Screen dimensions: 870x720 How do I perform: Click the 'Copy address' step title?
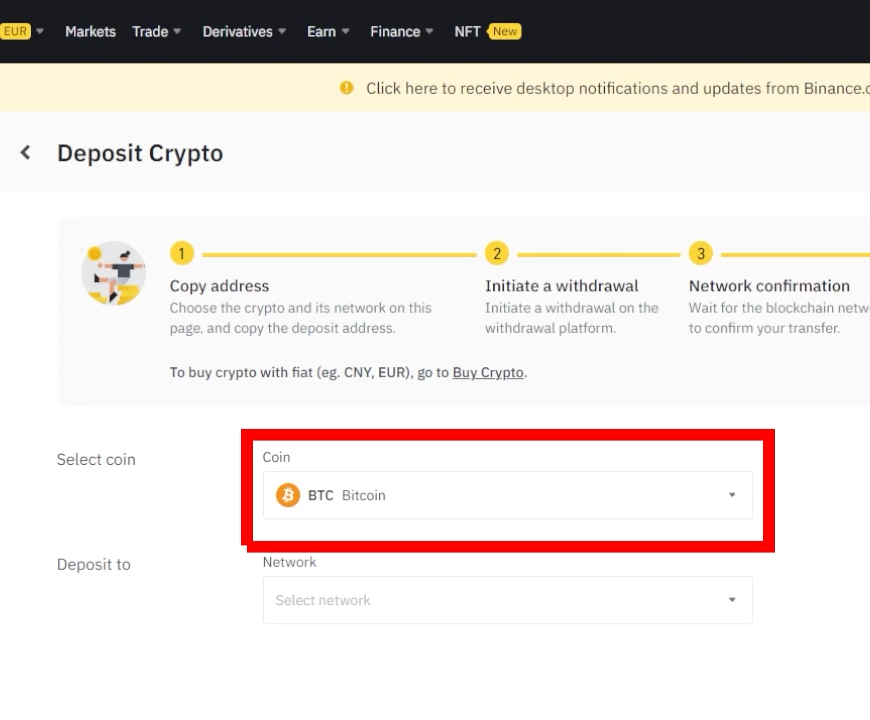[x=219, y=286]
